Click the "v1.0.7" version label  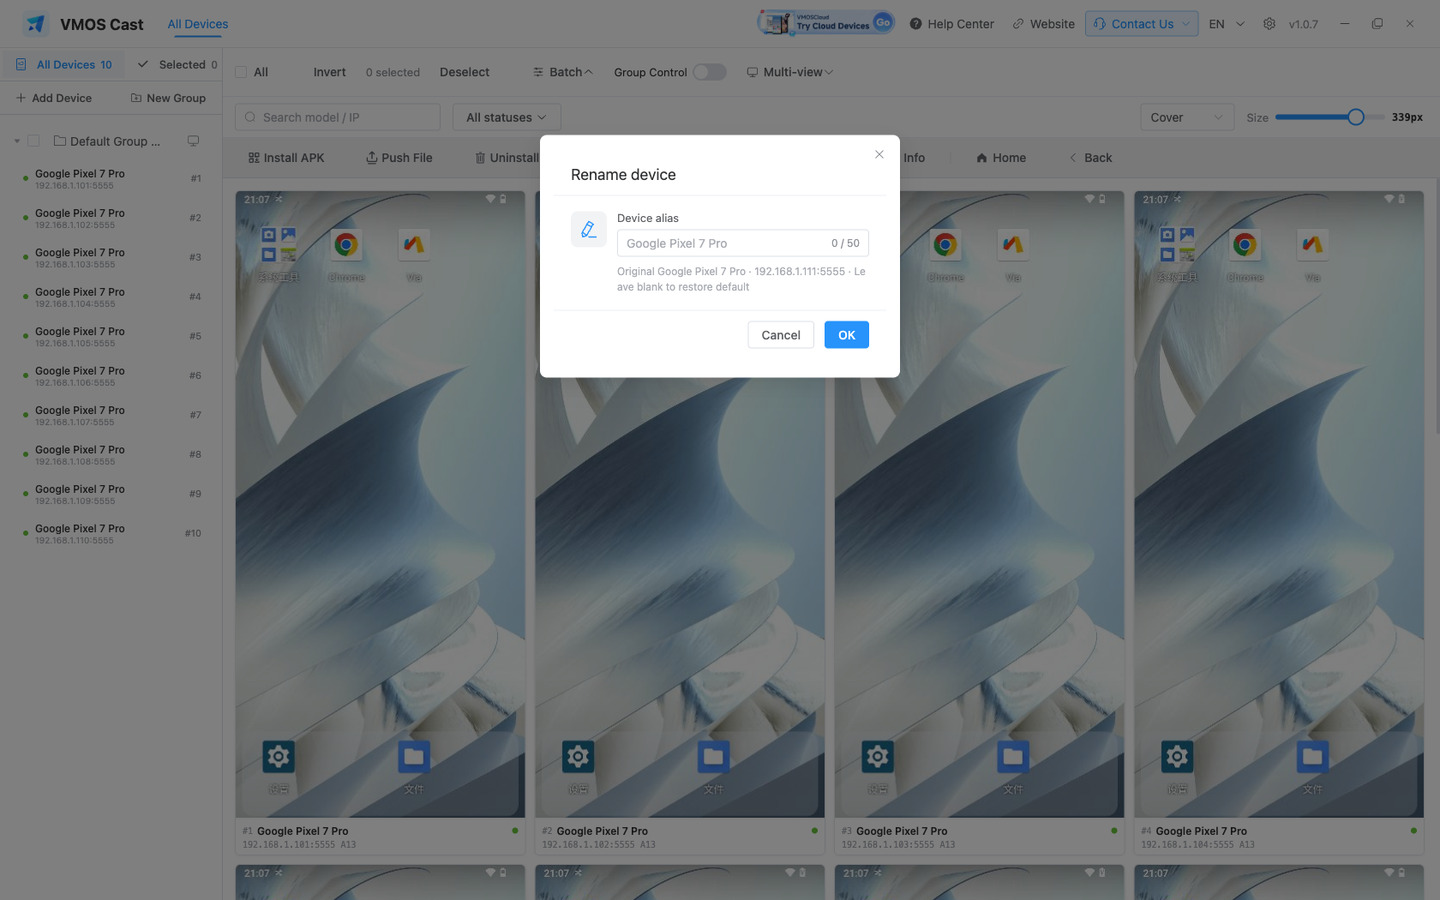pos(1303,24)
